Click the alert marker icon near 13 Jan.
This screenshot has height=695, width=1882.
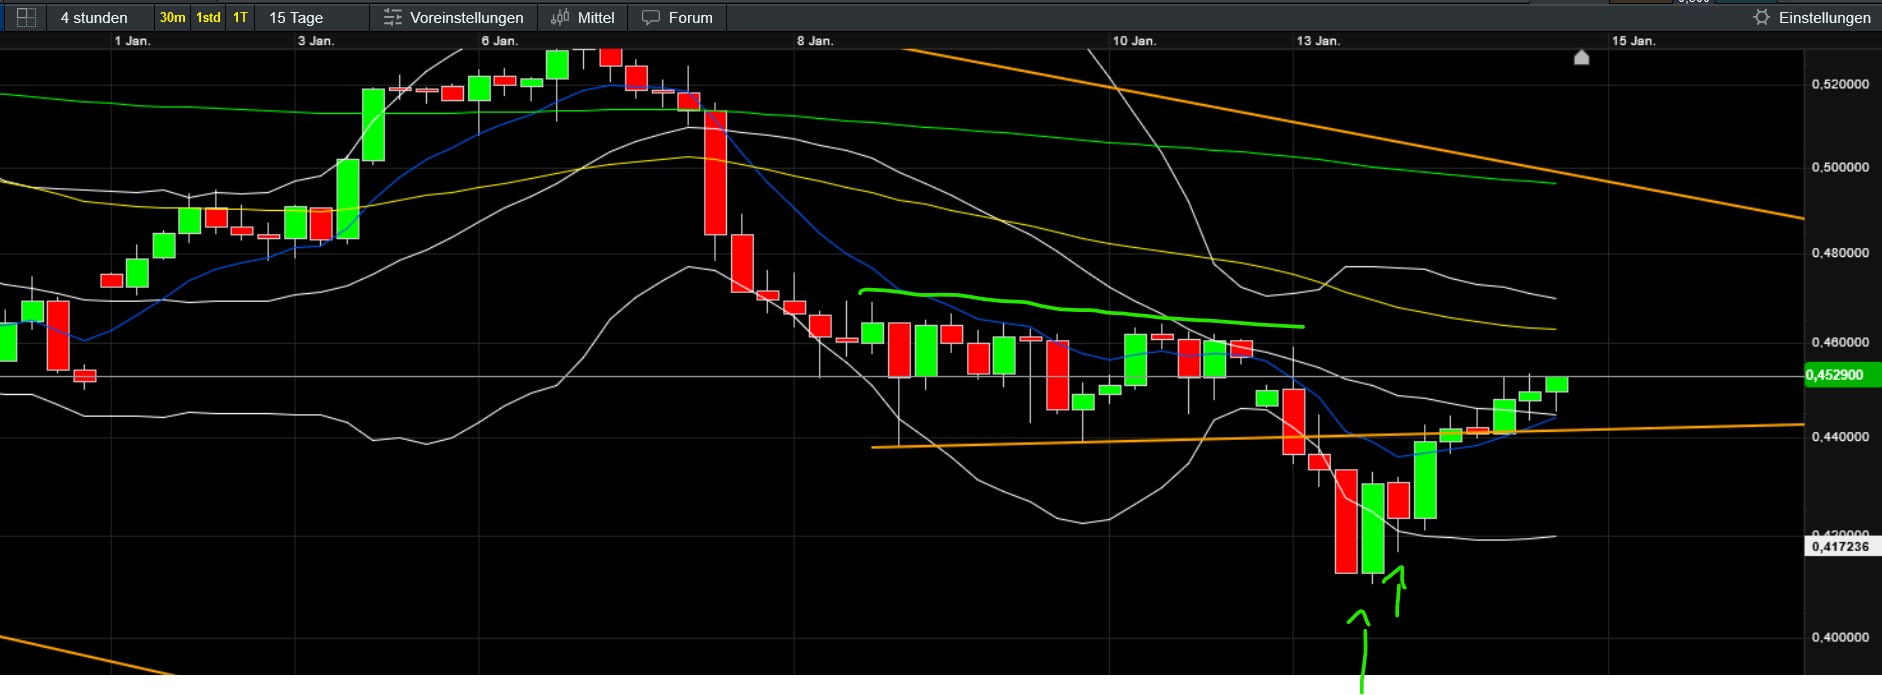click(x=1581, y=57)
